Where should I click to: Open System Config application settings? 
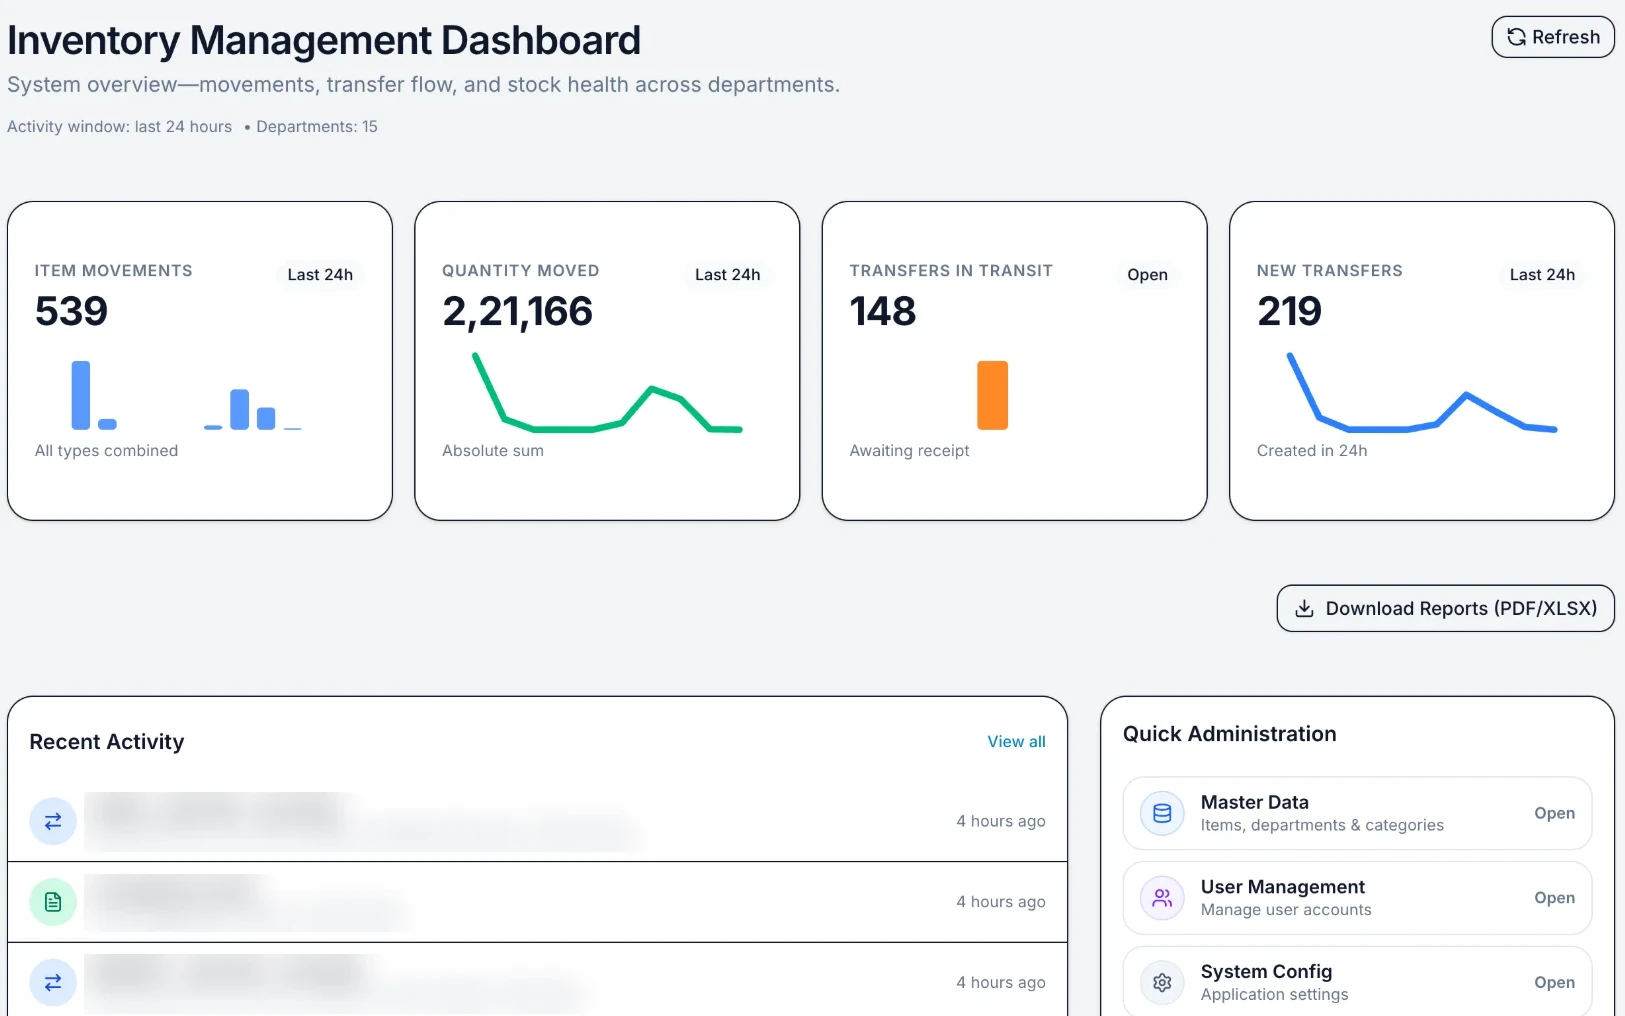pyautogui.click(x=1357, y=982)
